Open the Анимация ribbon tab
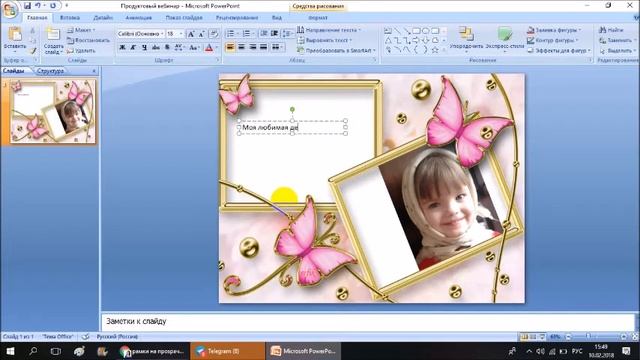Screen dimensions: 640x360 coord(138,18)
